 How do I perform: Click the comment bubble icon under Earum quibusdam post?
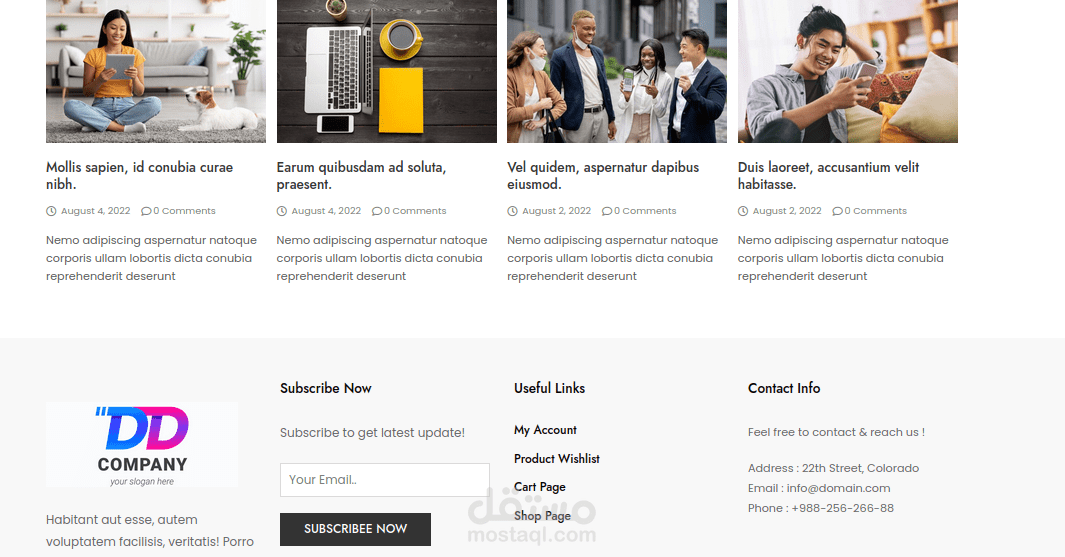click(x=377, y=211)
